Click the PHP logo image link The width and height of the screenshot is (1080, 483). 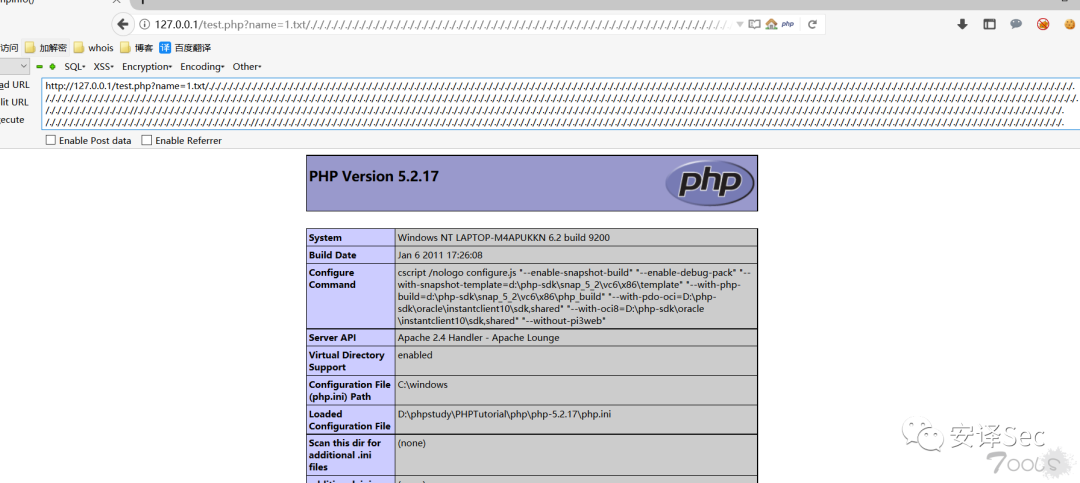click(709, 183)
